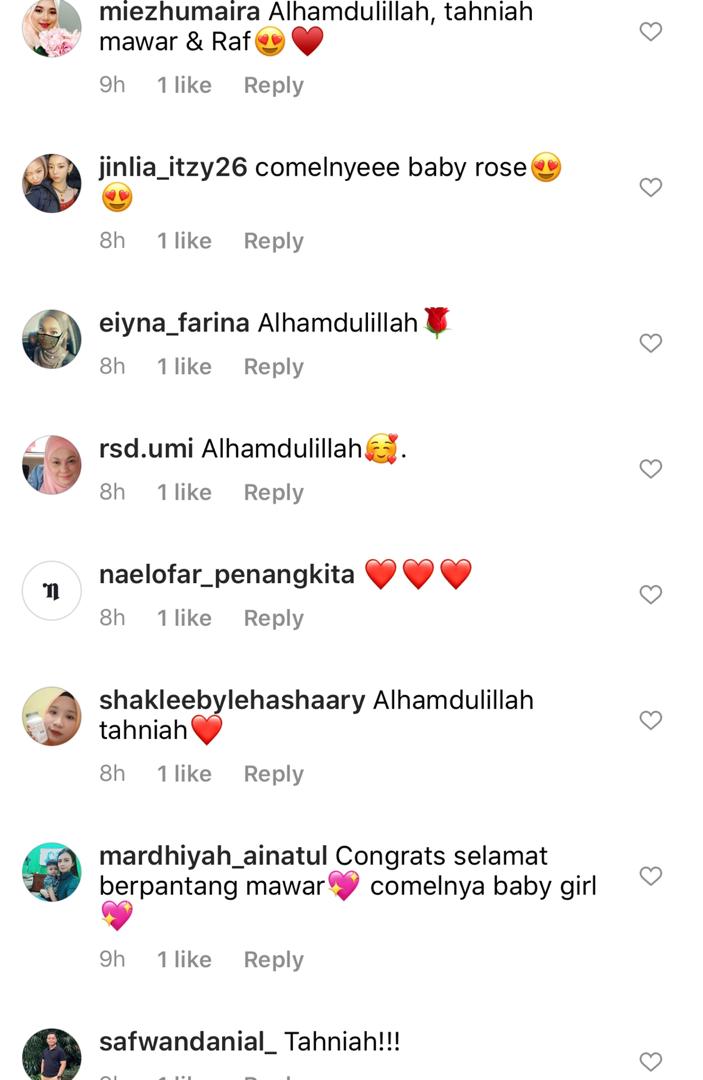703x1080 pixels.
Task: Open naelofar_penangkita's logo avatar
Action: [52, 591]
